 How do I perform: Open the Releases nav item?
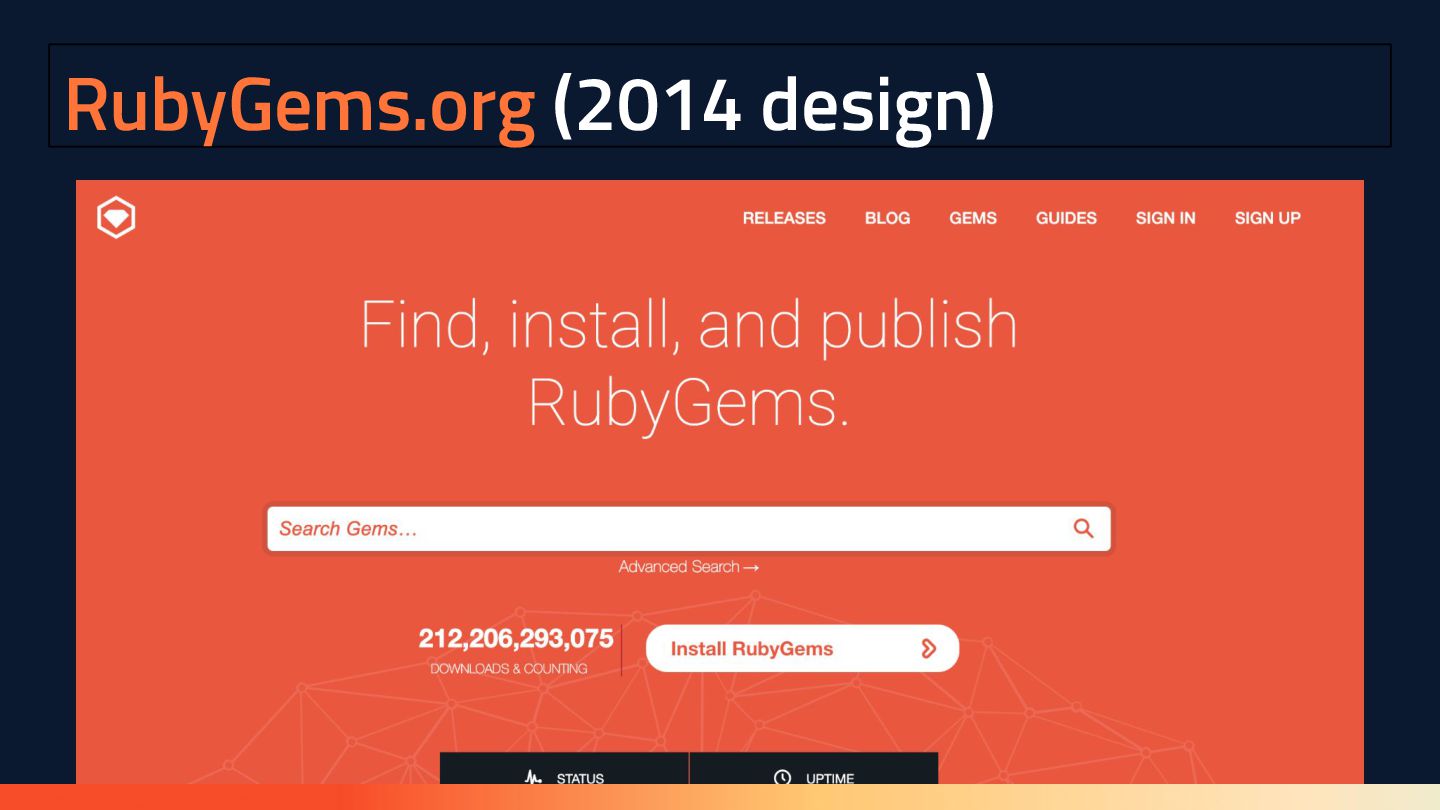click(x=784, y=218)
